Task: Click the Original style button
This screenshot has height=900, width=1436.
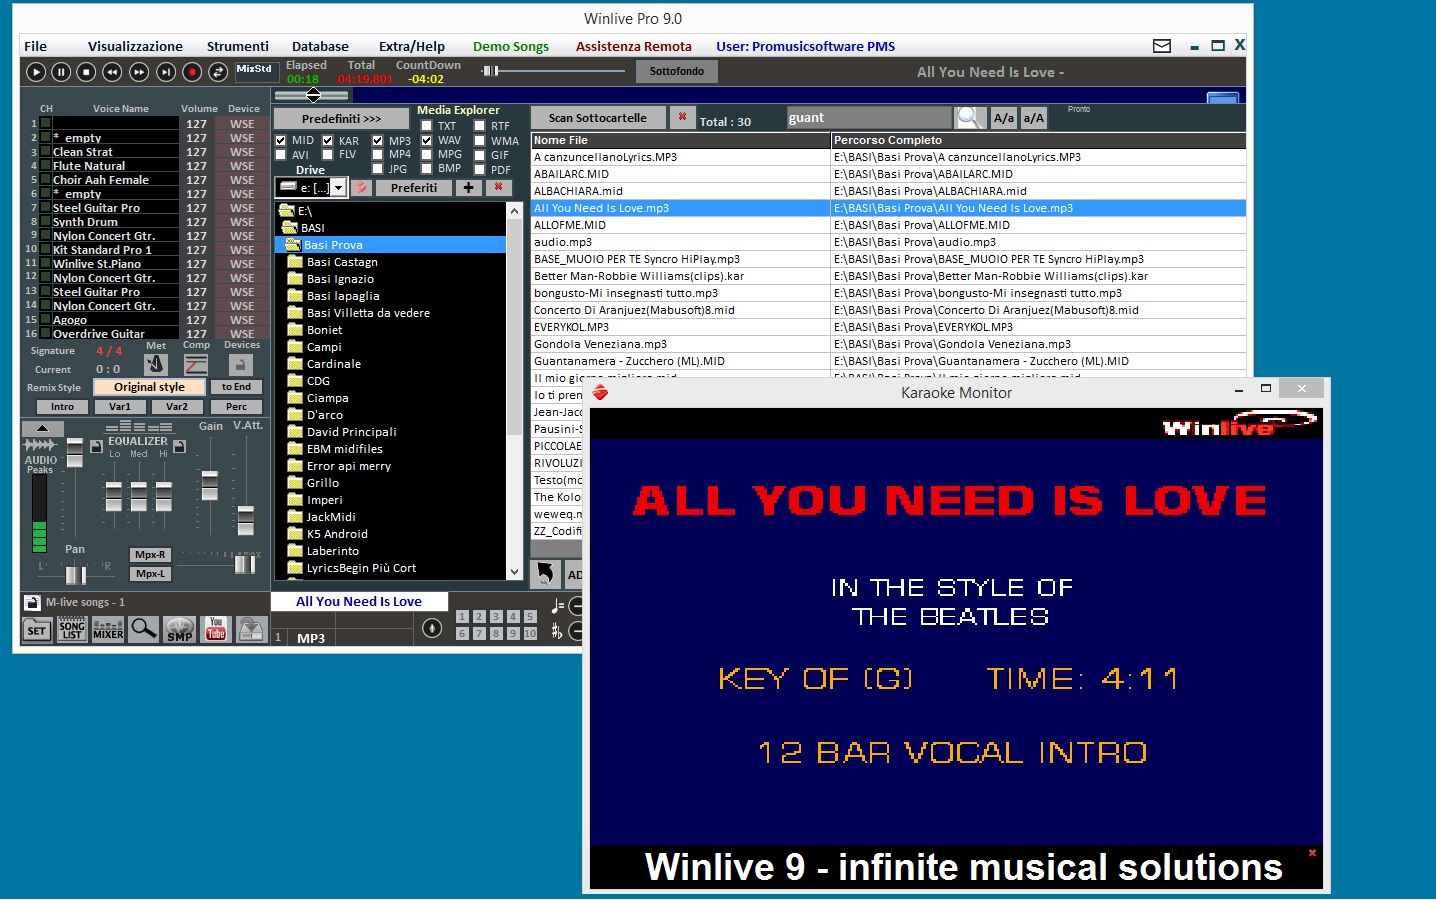Action: 149,387
